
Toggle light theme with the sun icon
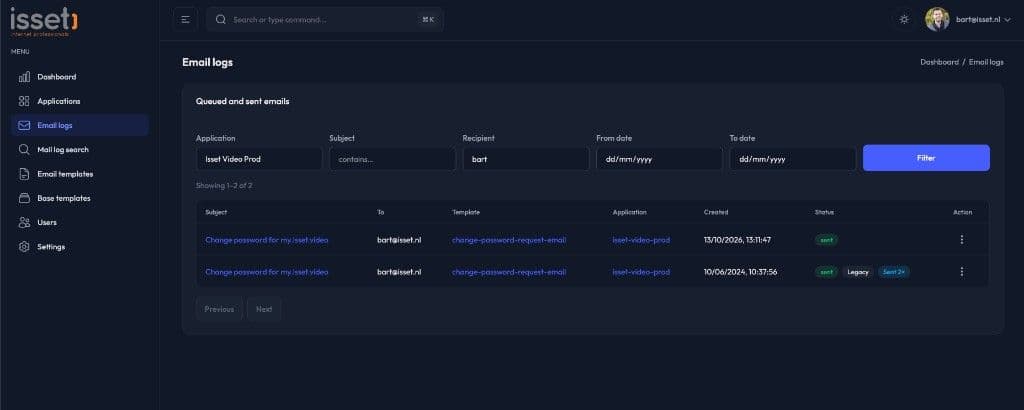[904, 20]
